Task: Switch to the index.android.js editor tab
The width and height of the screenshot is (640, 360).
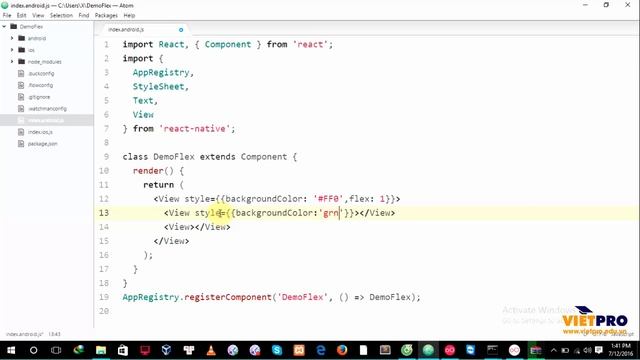Action: point(126,30)
